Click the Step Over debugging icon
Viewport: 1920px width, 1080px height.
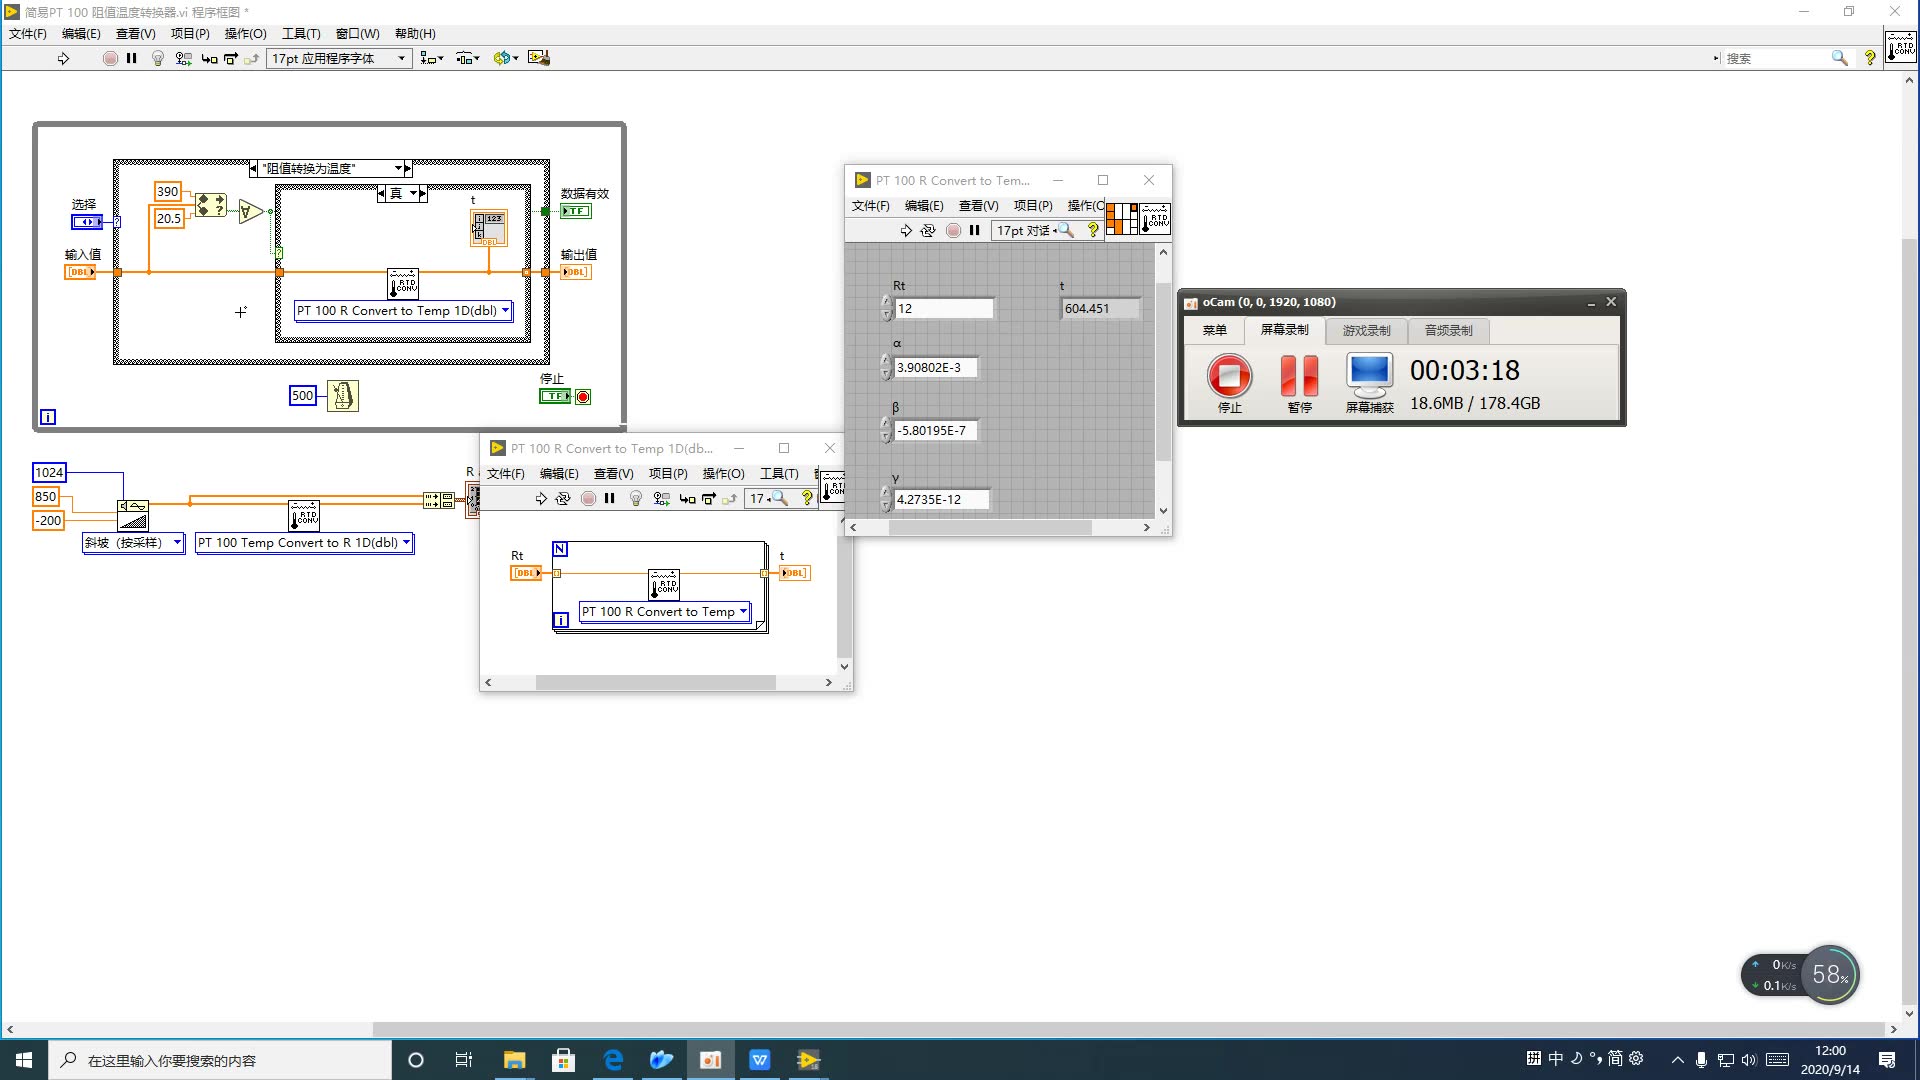tap(230, 58)
